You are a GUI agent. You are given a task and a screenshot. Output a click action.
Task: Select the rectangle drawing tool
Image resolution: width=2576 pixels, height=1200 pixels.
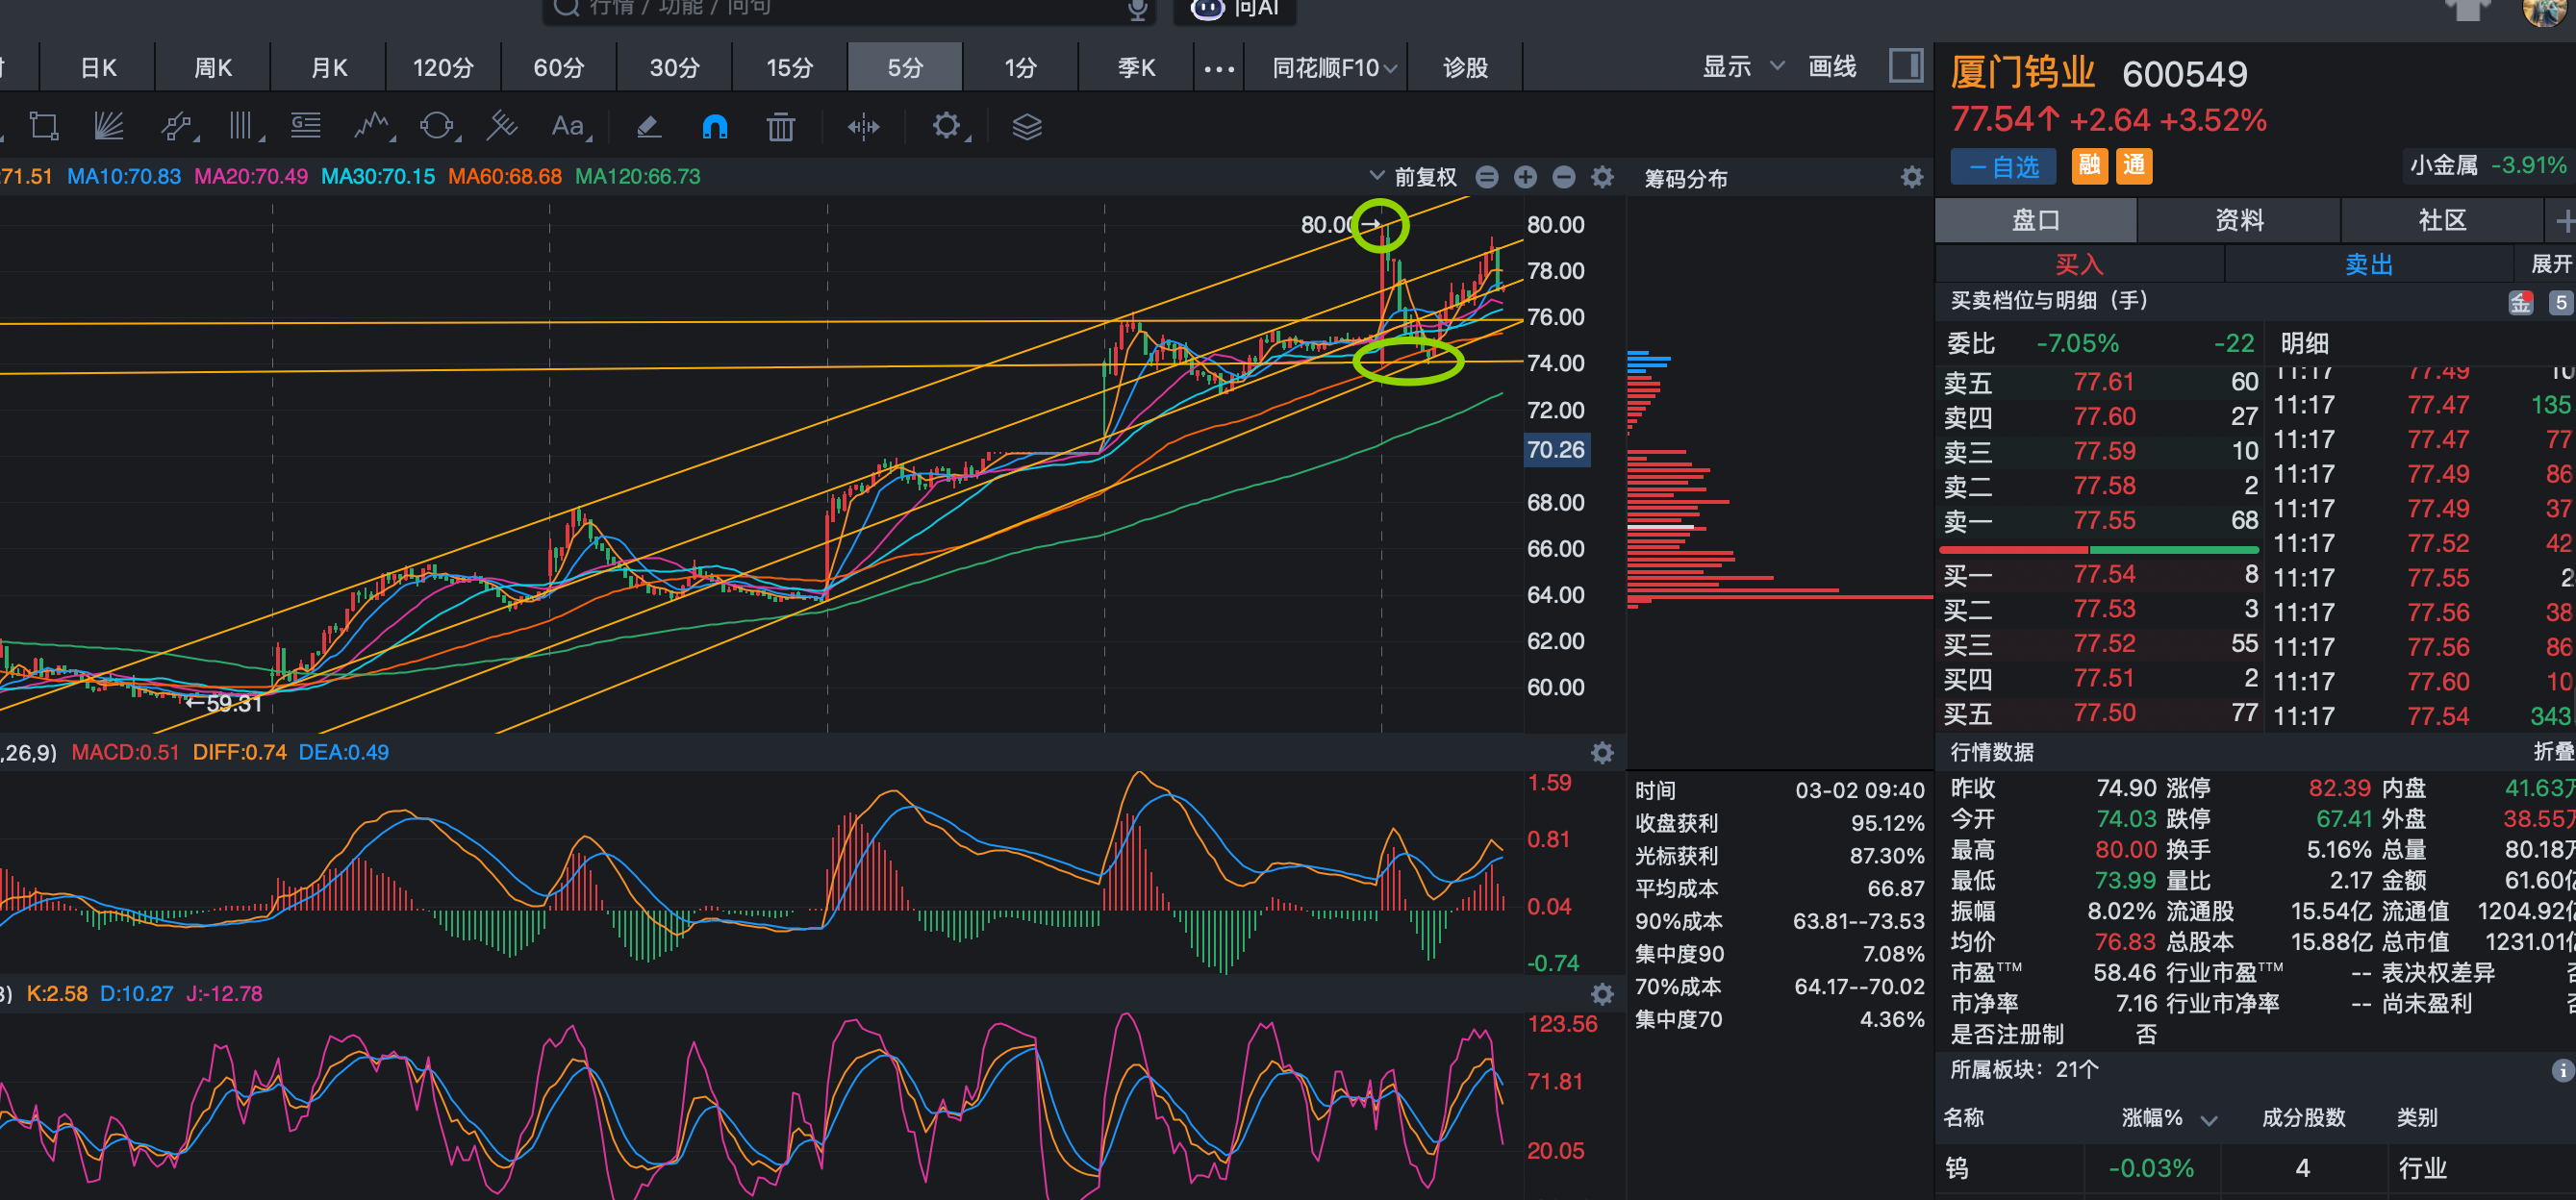click(43, 126)
